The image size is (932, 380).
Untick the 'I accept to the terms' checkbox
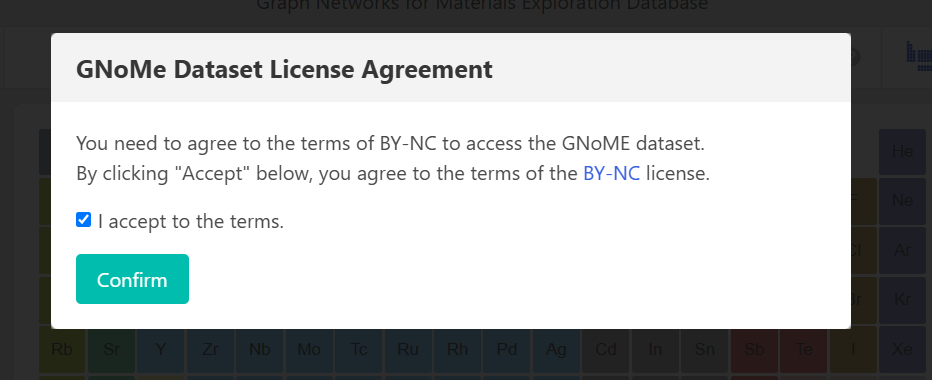click(84, 220)
